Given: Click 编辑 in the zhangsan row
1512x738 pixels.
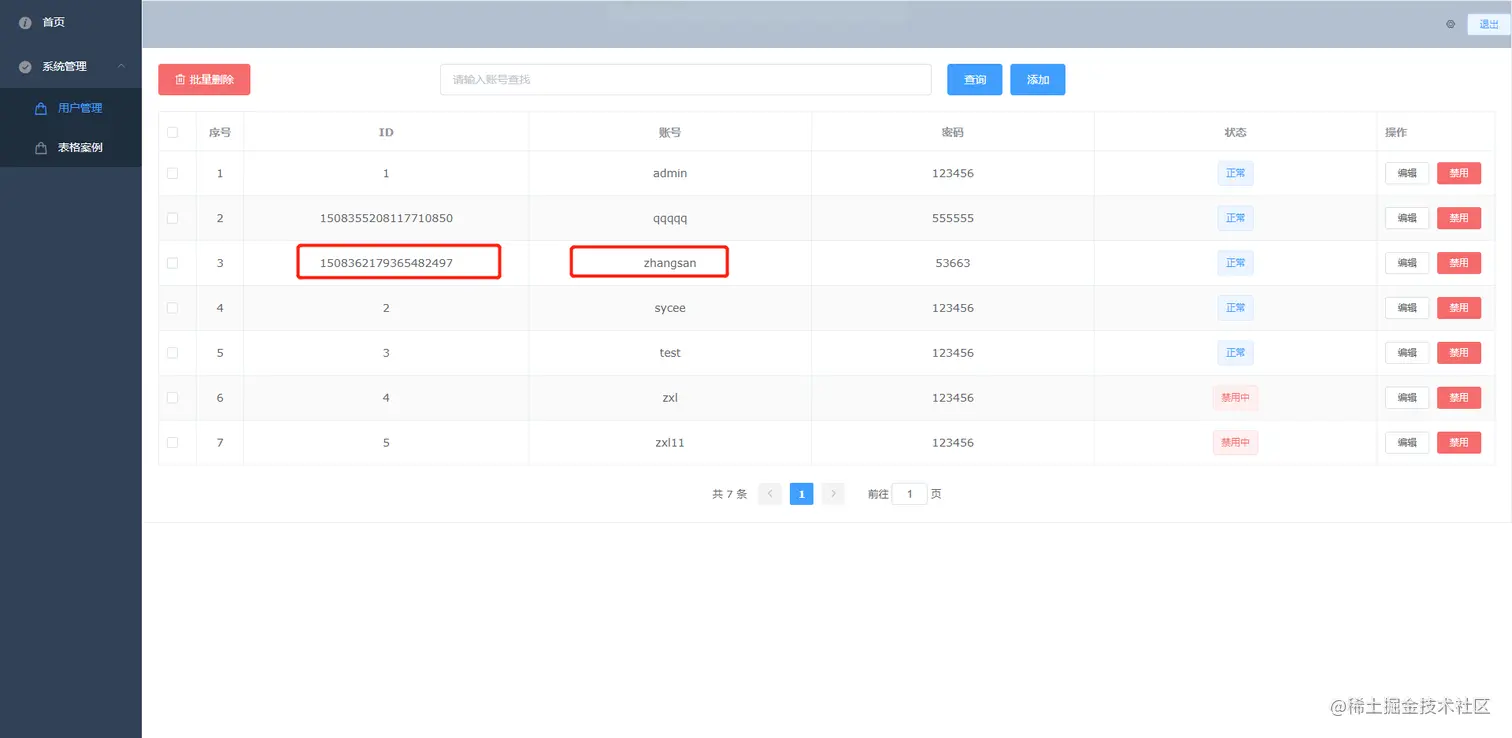Looking at the screenshot, I should (1407, 263).
